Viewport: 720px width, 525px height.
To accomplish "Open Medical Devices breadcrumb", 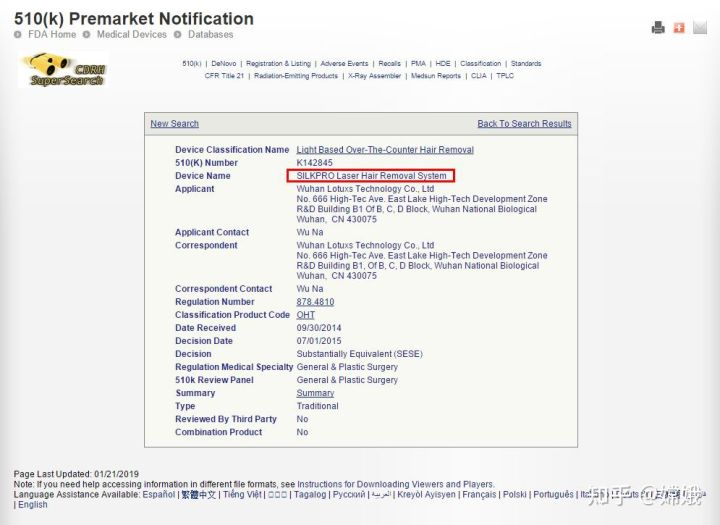I will coord(132,34).
